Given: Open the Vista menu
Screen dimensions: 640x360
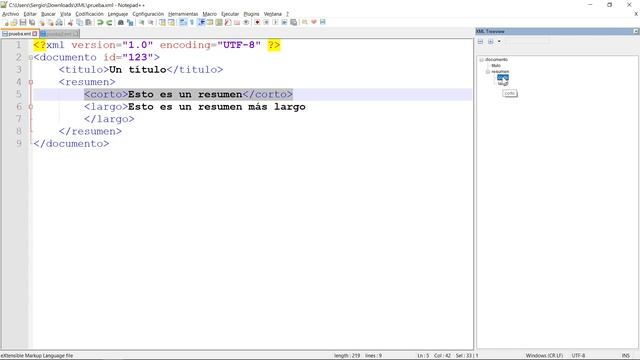Looking at the screenshot, I should coord(65,14).
